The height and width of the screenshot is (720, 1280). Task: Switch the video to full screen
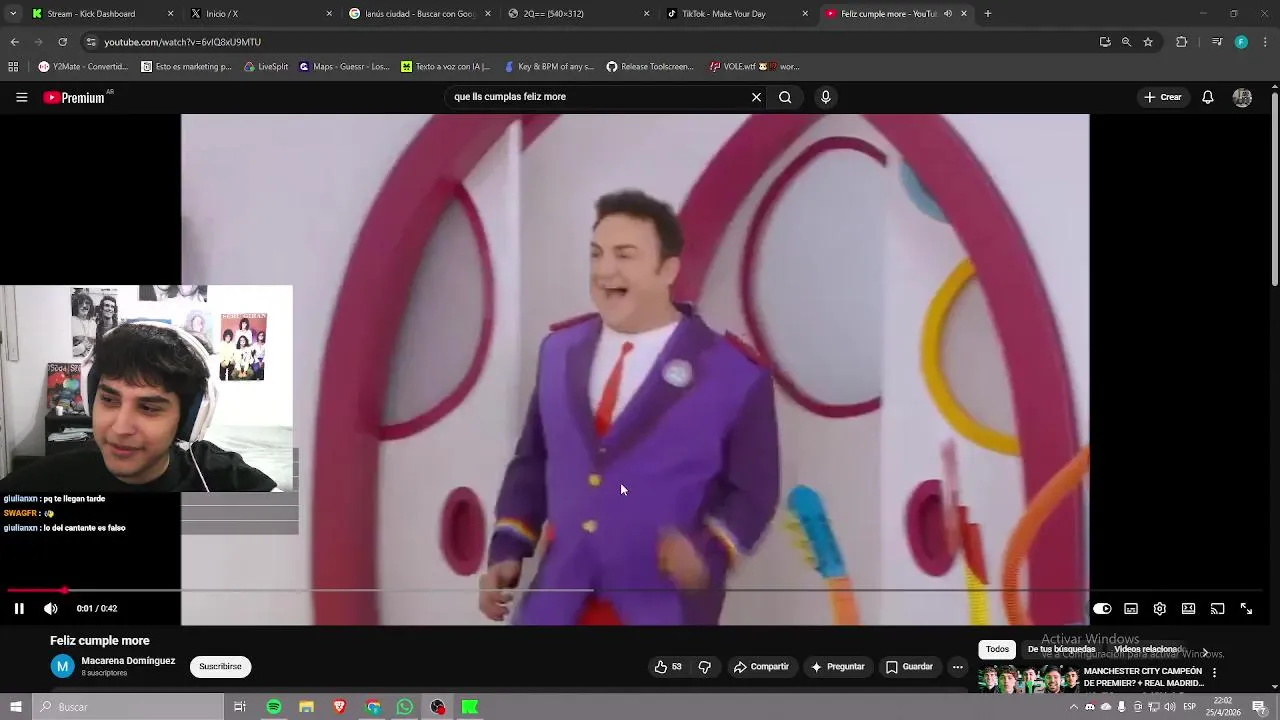[x=1247, y=608]
